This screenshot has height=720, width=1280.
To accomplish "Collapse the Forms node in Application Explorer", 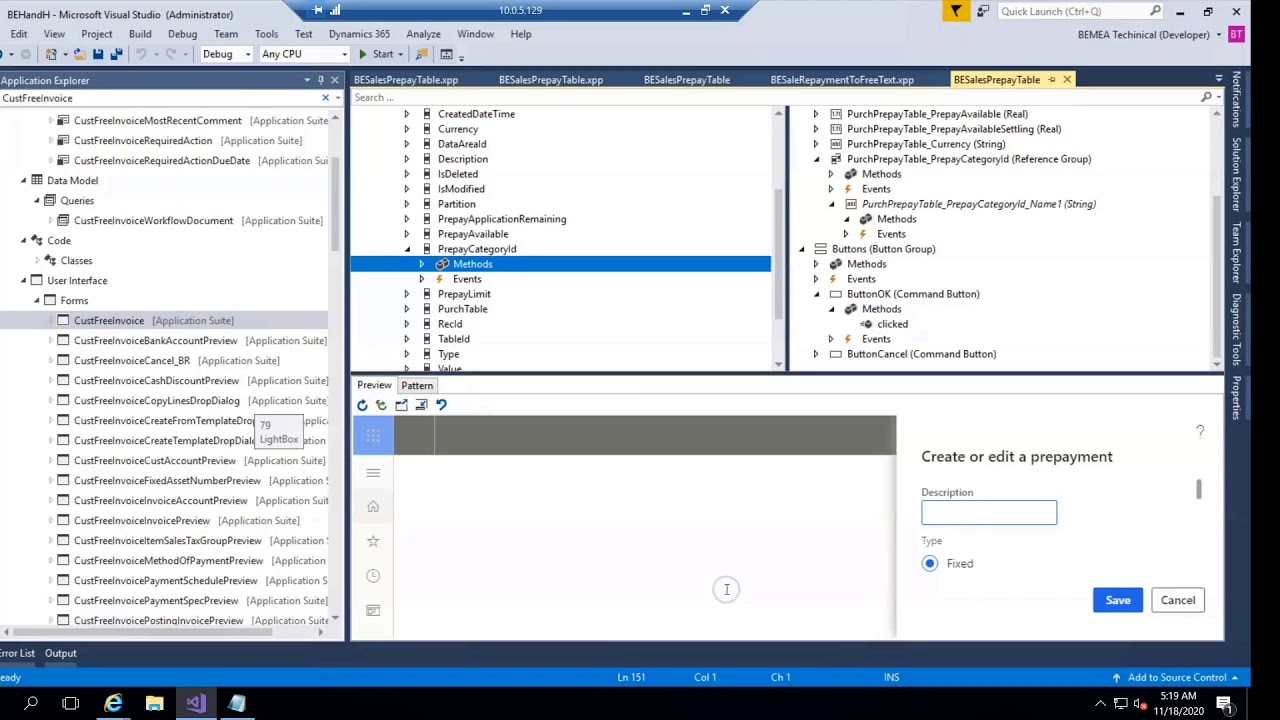I will [x=37, y=301].
